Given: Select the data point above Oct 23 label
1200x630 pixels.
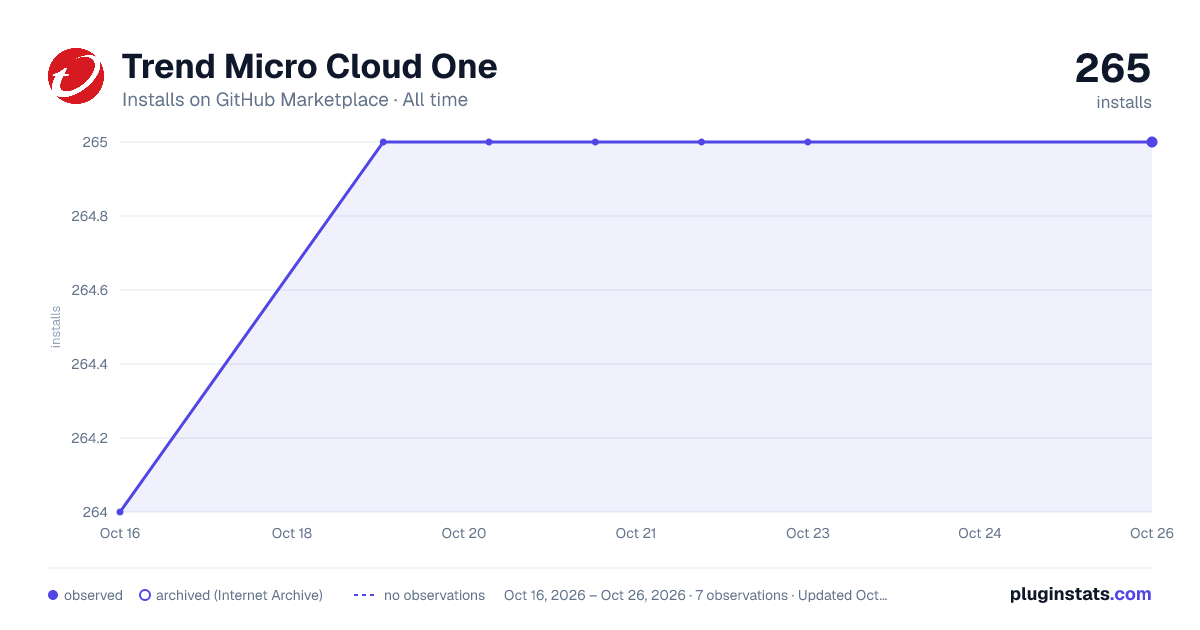Looking at the screenshot, I should click(x=808, y=142).
